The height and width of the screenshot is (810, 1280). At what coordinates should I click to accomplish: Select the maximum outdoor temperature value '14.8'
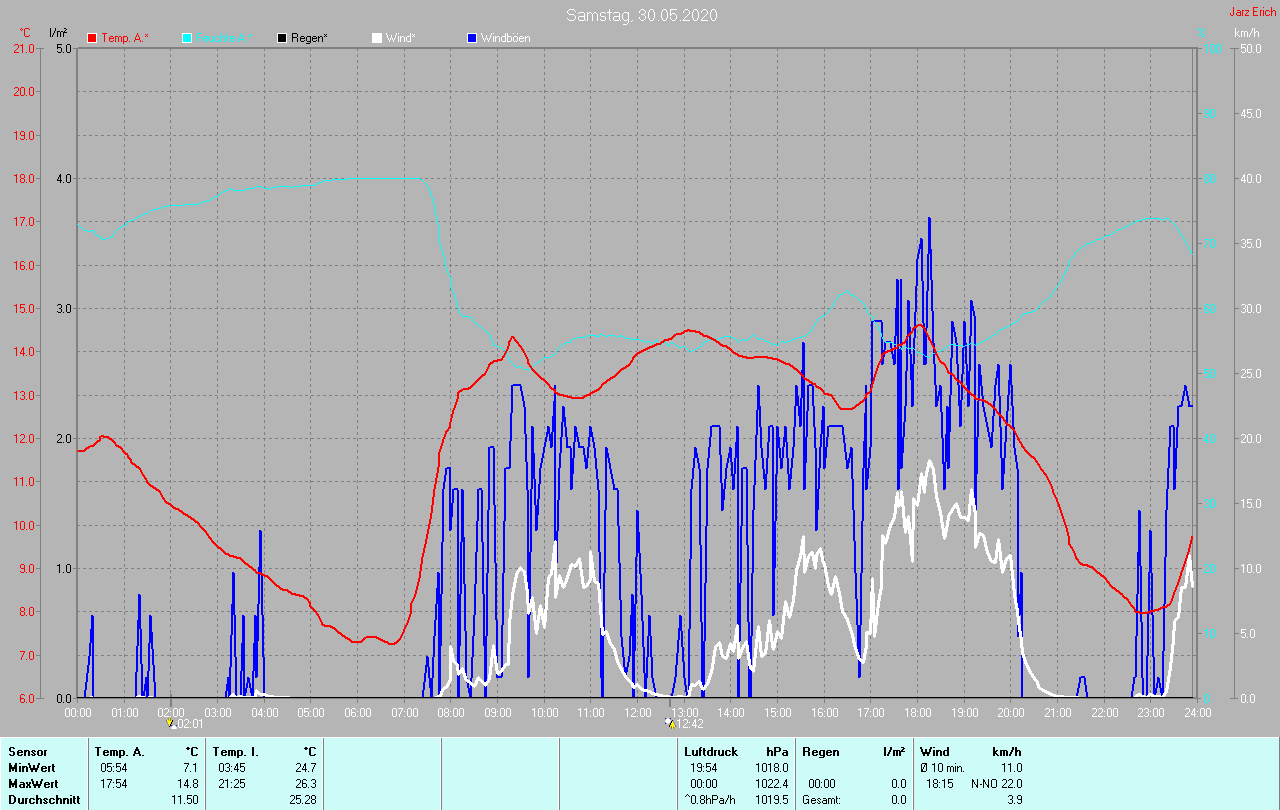point(188,784)
